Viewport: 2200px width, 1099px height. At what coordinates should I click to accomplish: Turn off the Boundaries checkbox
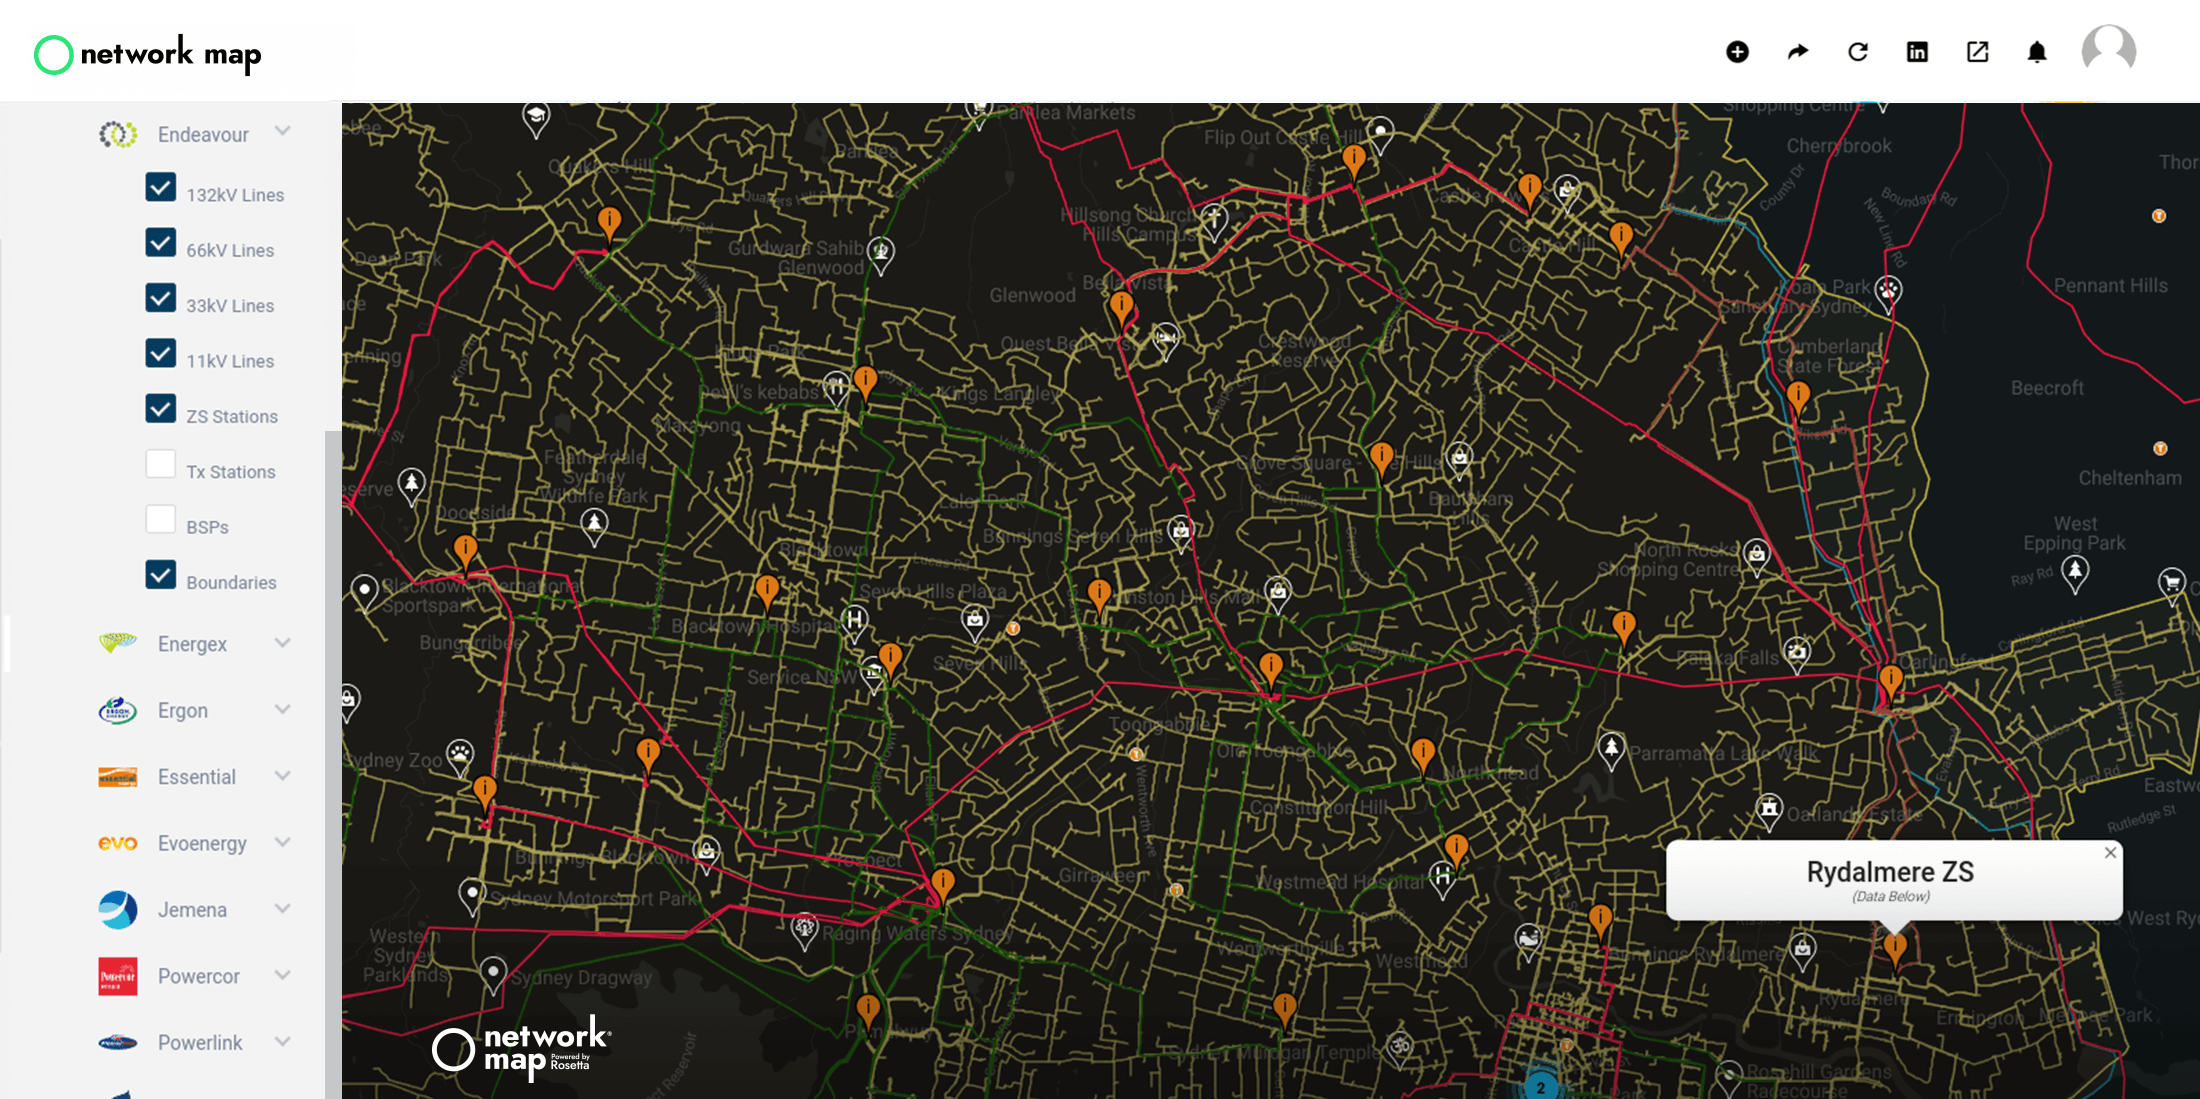161,574
